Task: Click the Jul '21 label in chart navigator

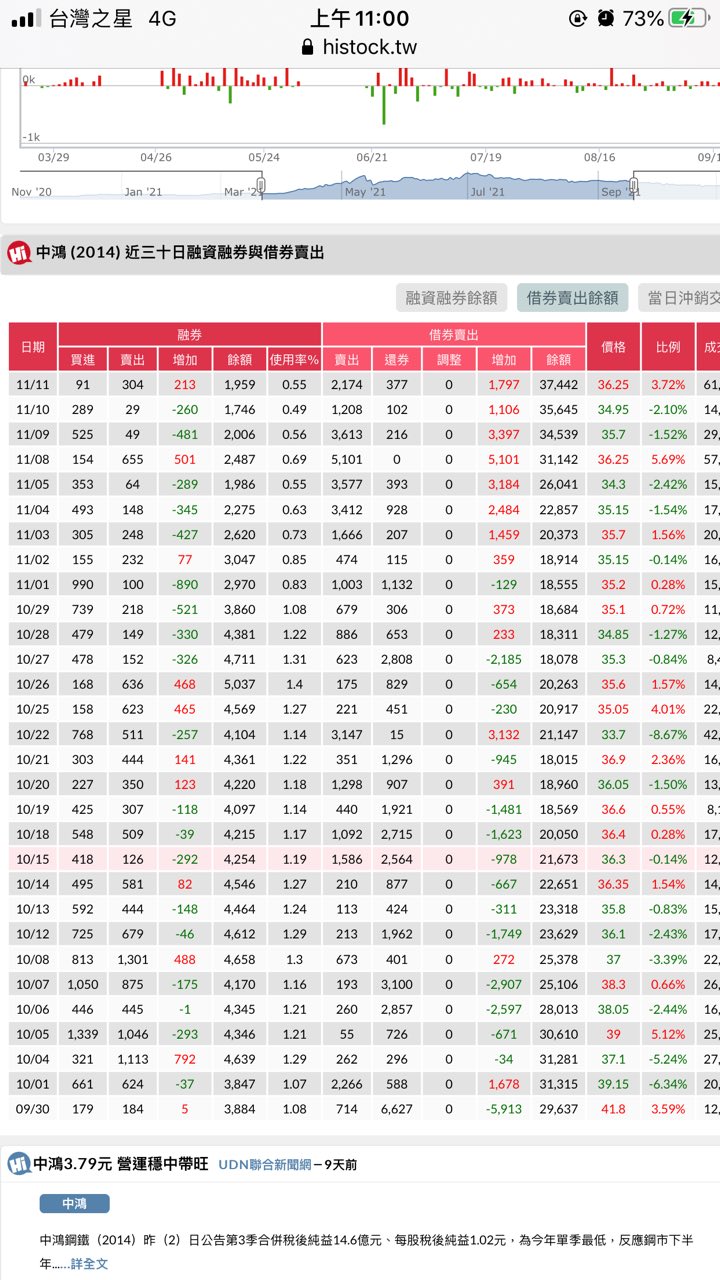Action: point(487,192)
